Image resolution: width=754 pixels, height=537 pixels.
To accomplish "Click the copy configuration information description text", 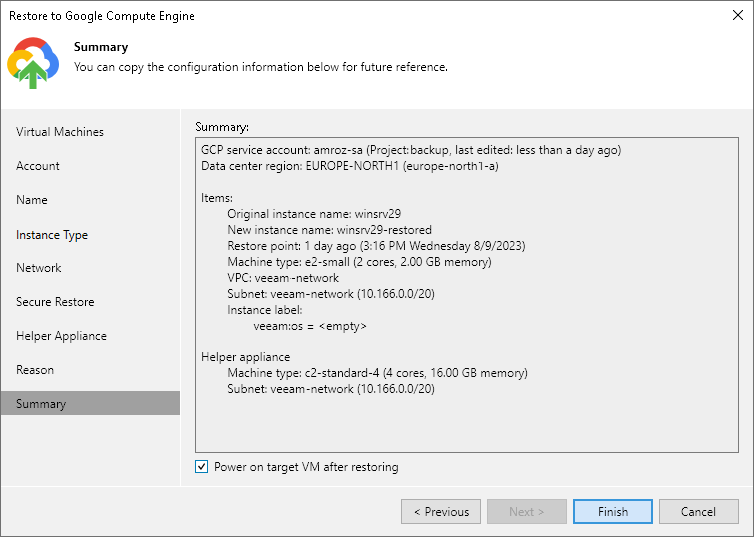I will [x=261, y=67].
